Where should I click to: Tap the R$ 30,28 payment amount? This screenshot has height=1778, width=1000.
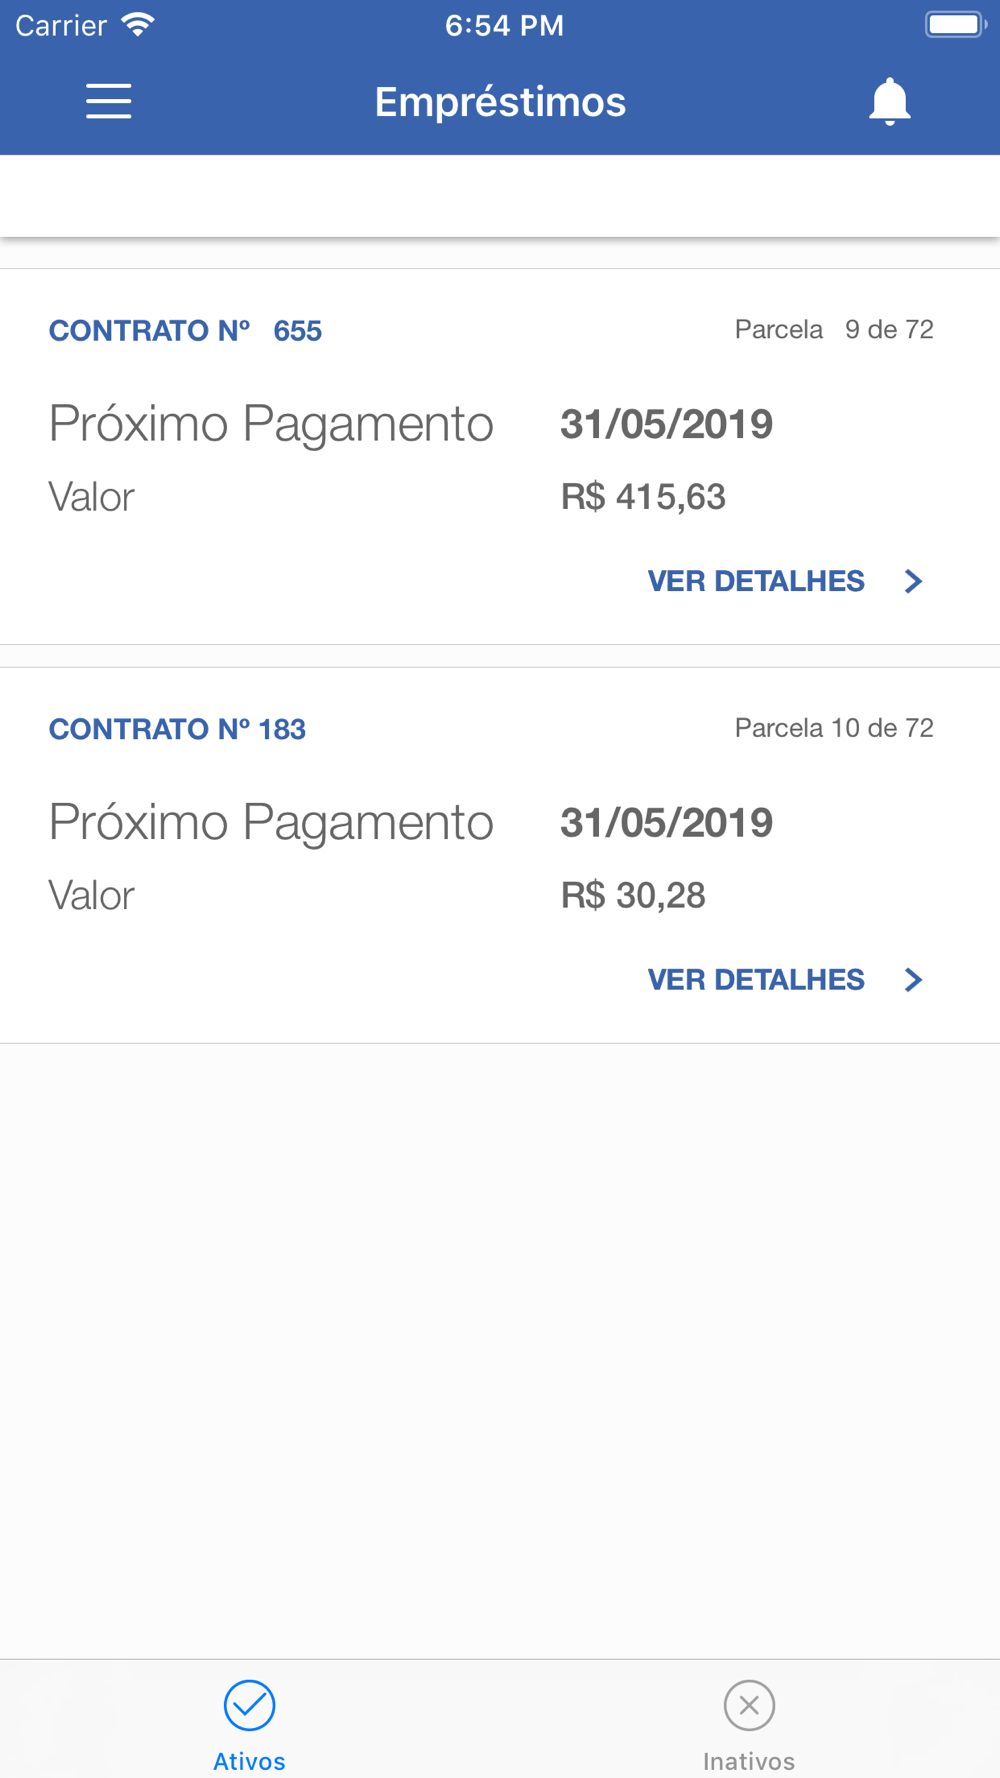click(633, 895)
